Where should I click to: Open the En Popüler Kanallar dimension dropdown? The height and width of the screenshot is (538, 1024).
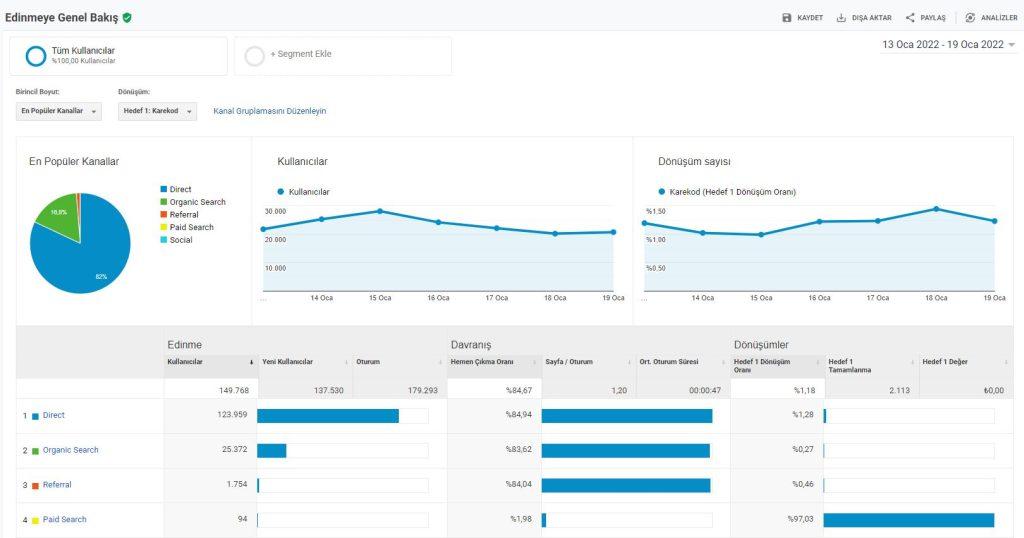(59, 111)
